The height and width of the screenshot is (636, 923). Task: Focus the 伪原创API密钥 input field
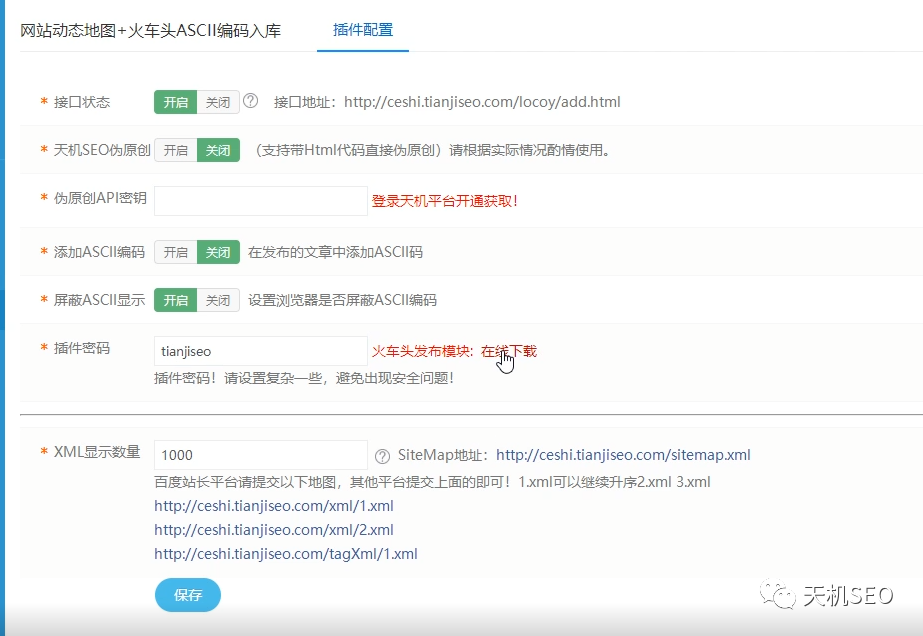[x=261, y=201]
